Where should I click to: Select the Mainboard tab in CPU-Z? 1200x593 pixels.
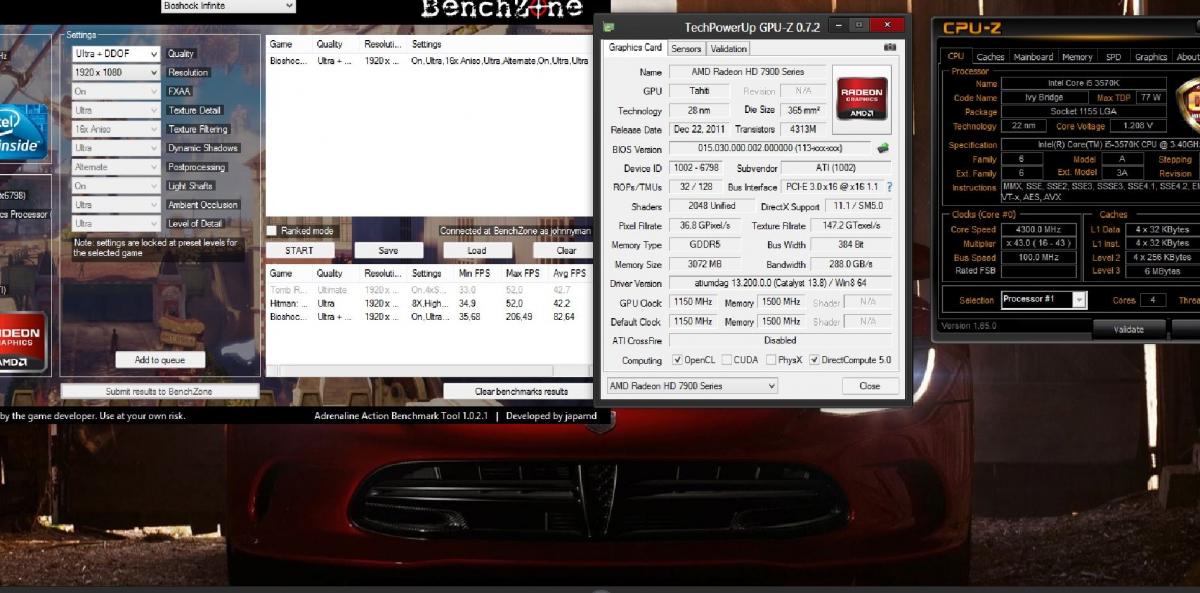(x=1033, y=57)
